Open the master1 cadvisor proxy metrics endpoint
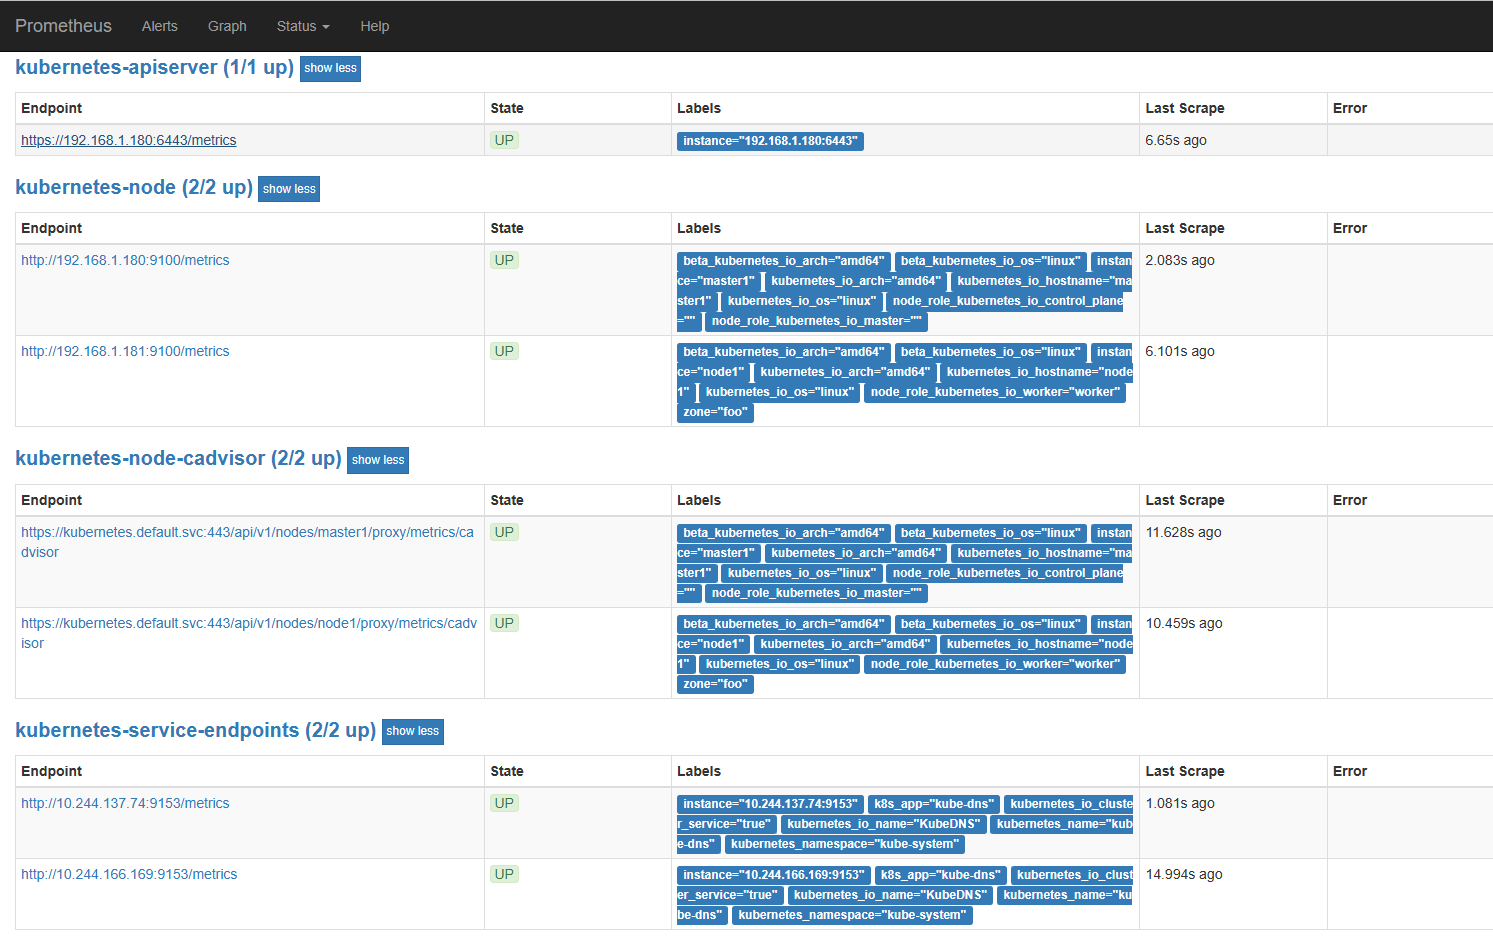 pos(247,542)
